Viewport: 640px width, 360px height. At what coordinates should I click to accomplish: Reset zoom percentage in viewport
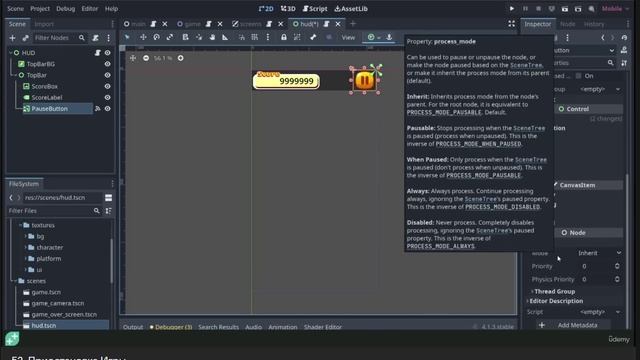point(163,58)
